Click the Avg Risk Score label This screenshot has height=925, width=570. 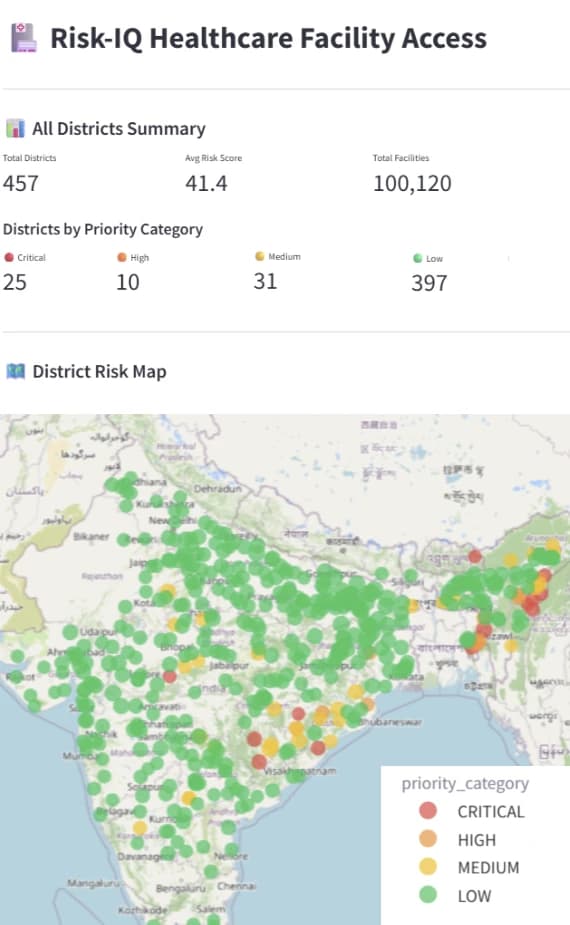pyautogui.click(x=214, y=158)
